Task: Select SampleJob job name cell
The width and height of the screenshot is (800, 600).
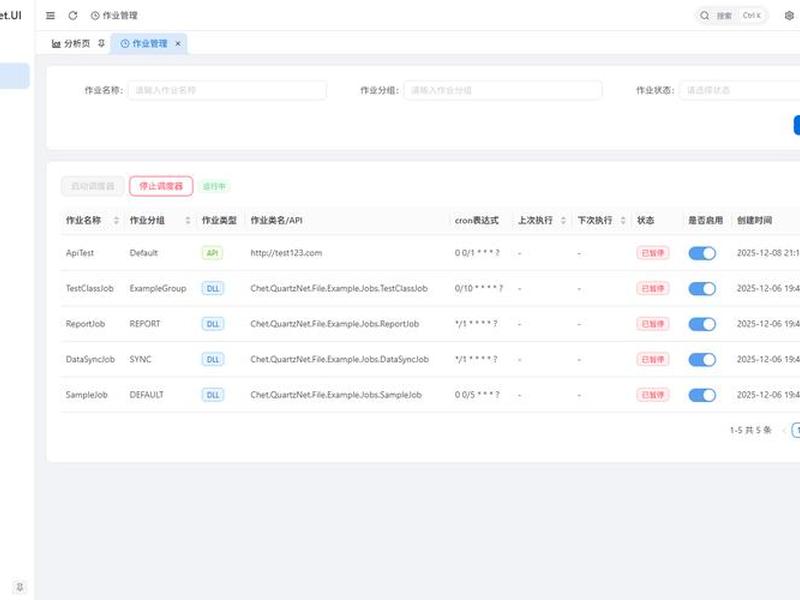Action: coord(87,395)
